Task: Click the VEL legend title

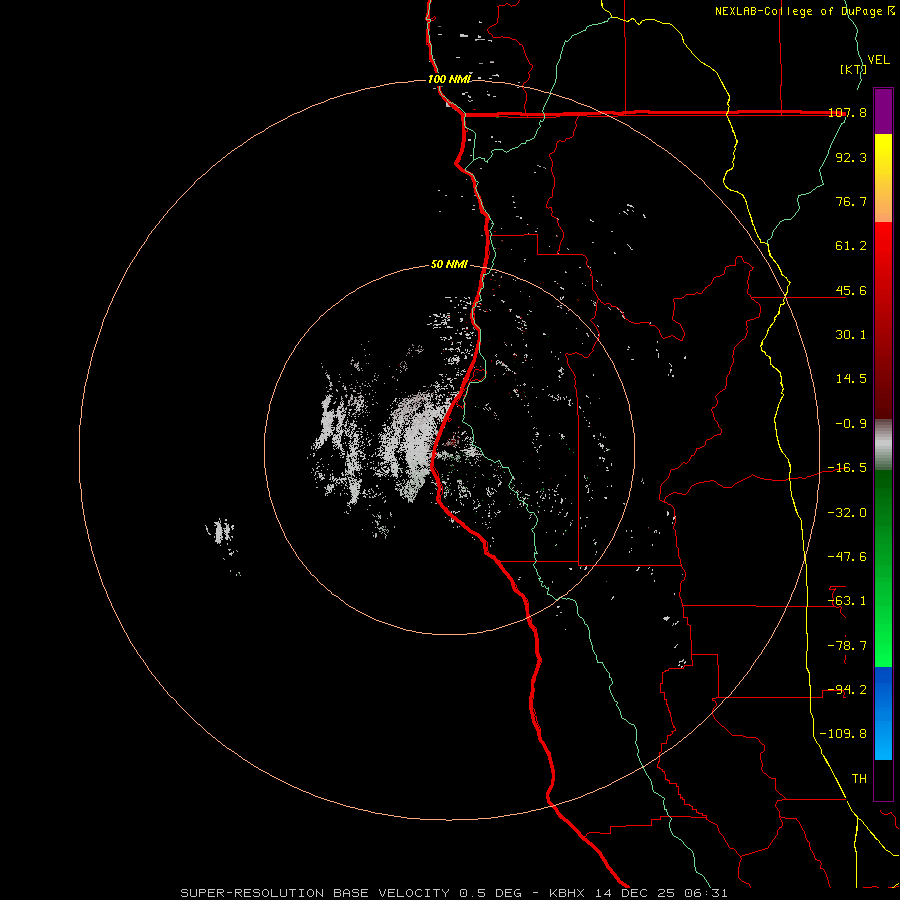Action: 878,60
